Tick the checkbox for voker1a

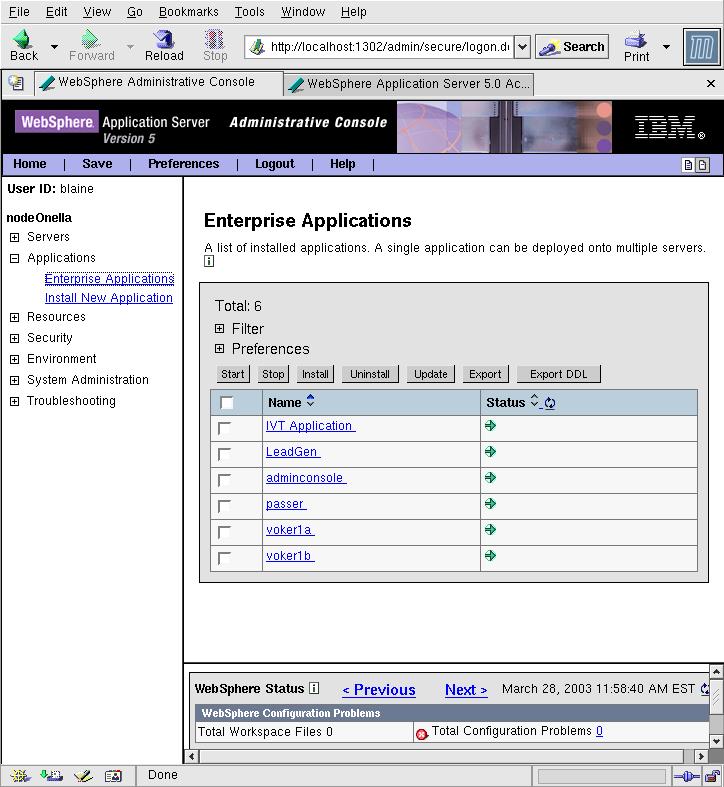(224, 532)
